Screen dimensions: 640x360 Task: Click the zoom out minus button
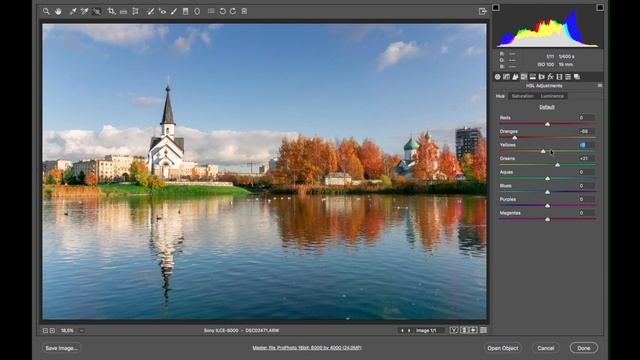pyautogui.click(x=45, y=331)
